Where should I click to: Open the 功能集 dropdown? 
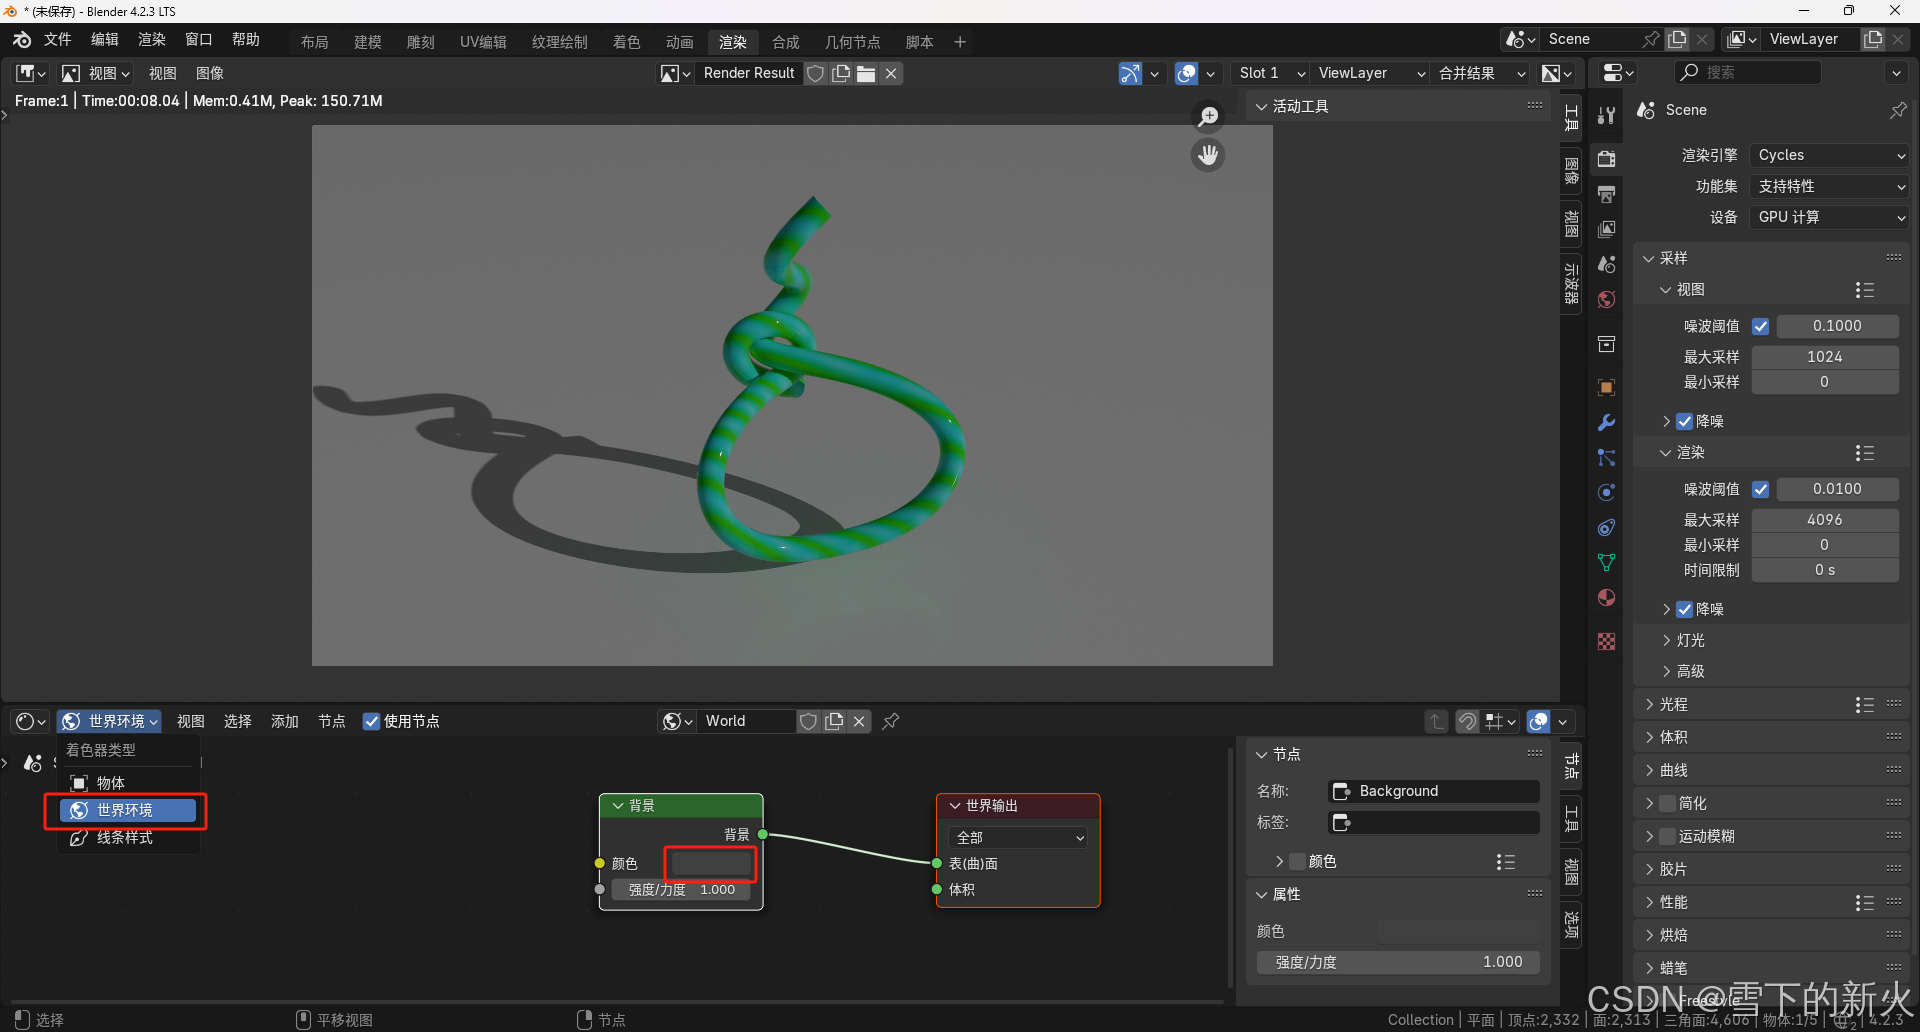point(1830,186)
